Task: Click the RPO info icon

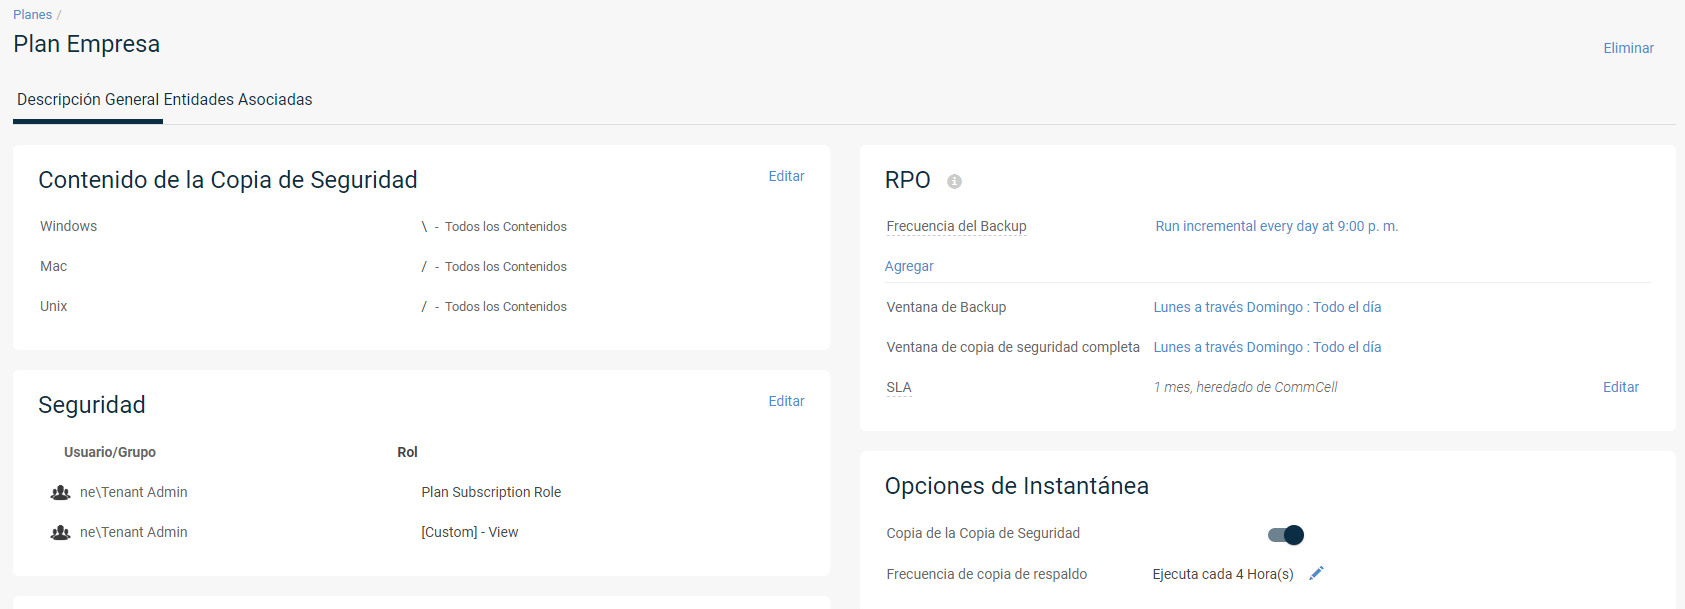Action: (x=954, y=181)
